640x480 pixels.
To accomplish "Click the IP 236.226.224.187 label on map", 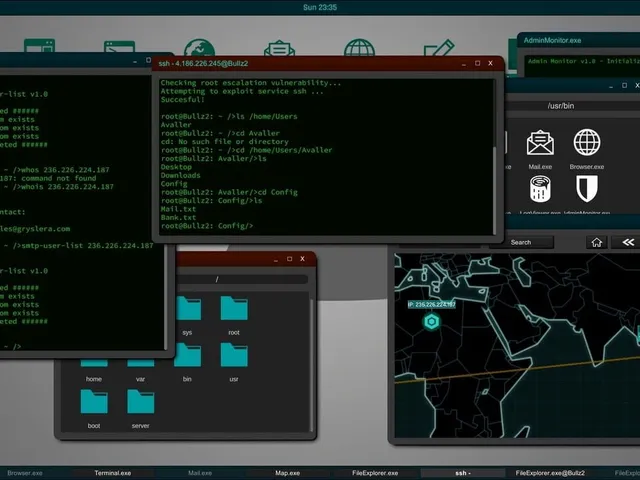I will (x=432, y=304).
